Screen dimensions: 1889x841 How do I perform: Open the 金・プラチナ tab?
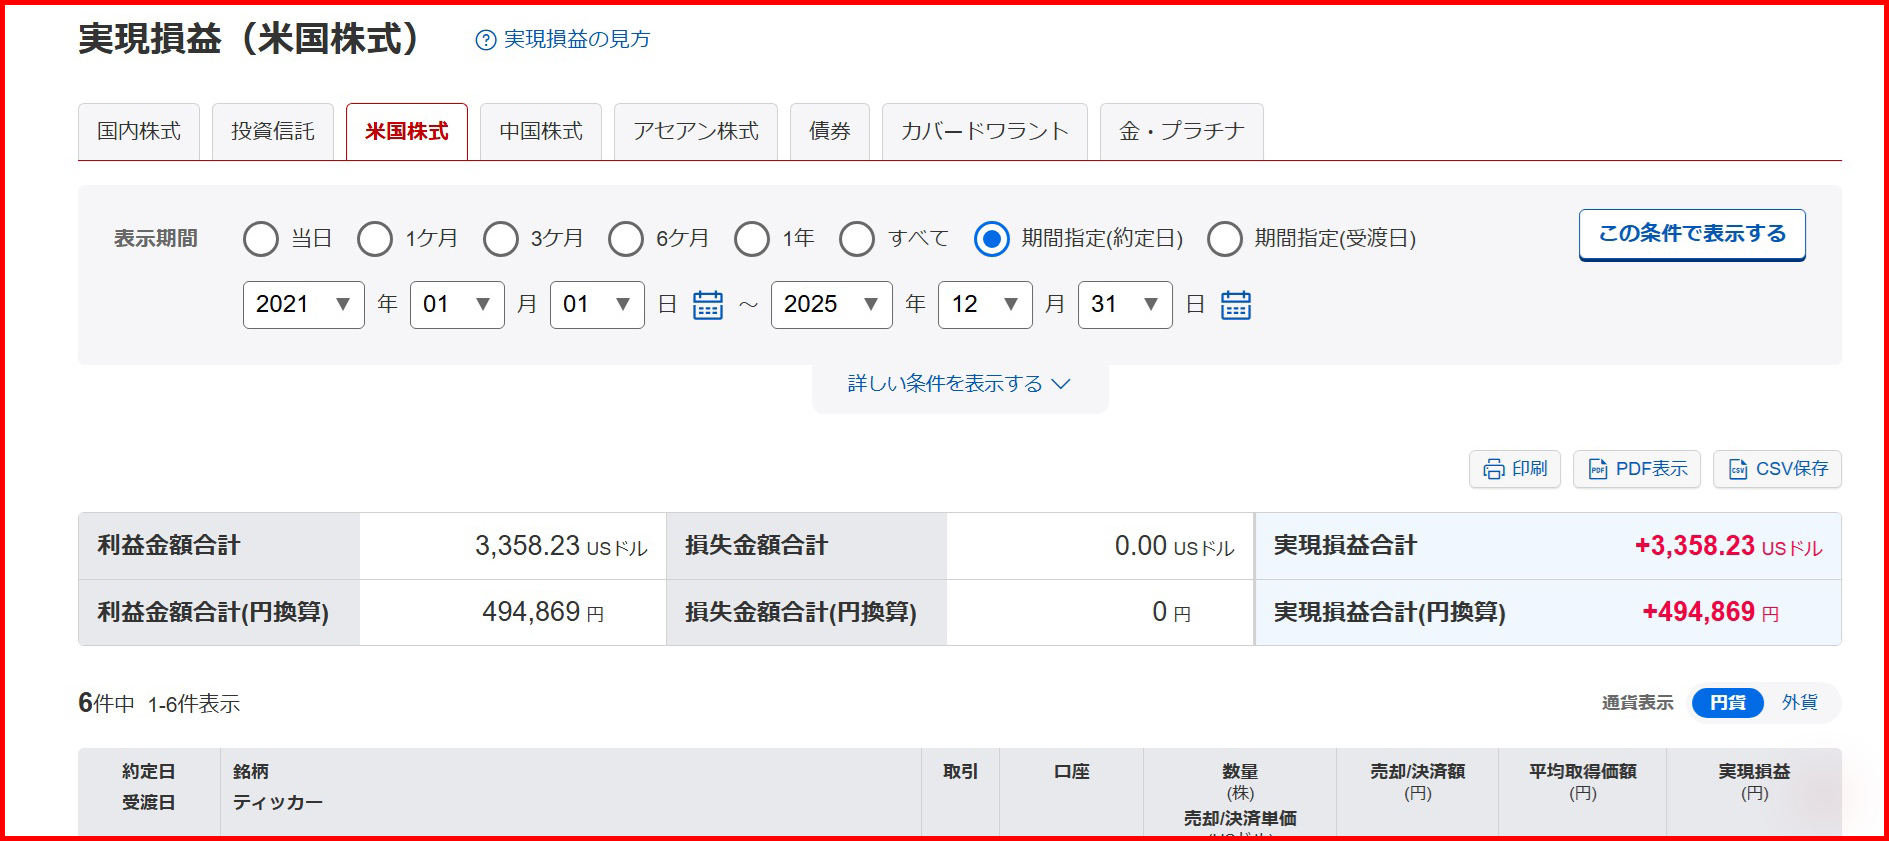(x=1181, y=132)
